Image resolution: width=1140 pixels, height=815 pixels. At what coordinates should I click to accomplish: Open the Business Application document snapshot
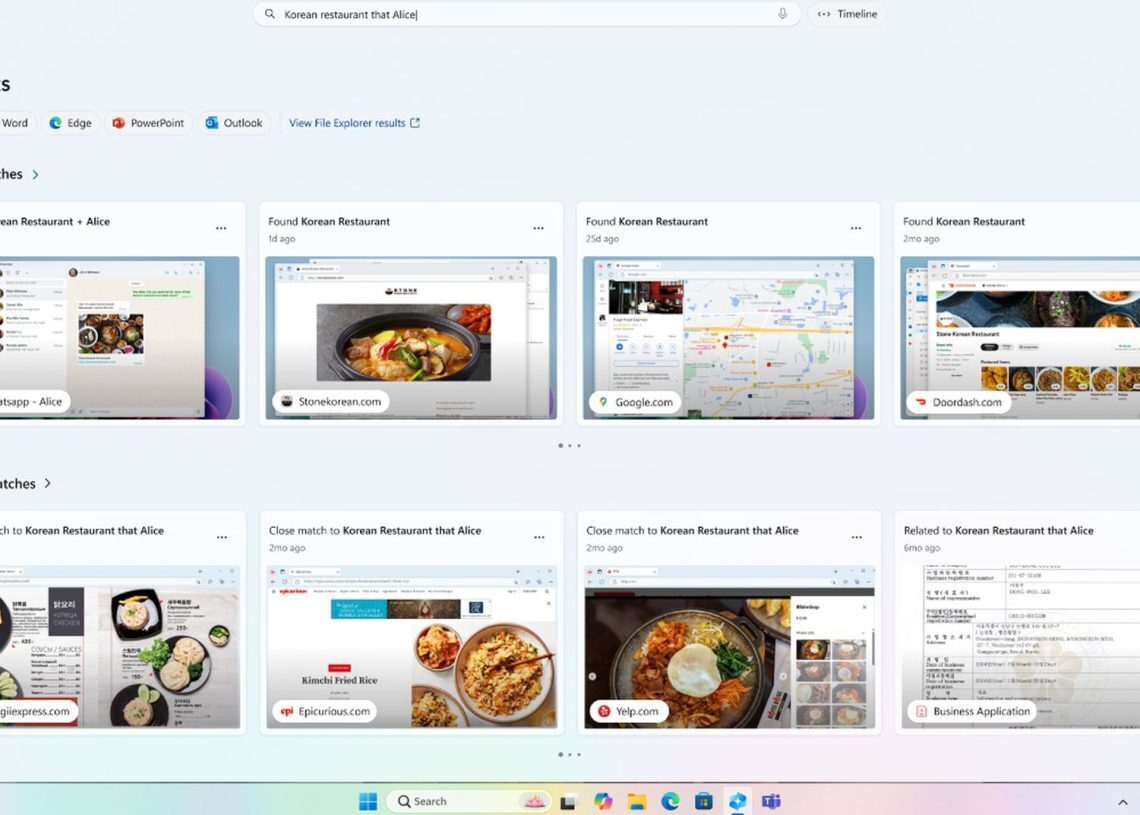pos(1021,647)
